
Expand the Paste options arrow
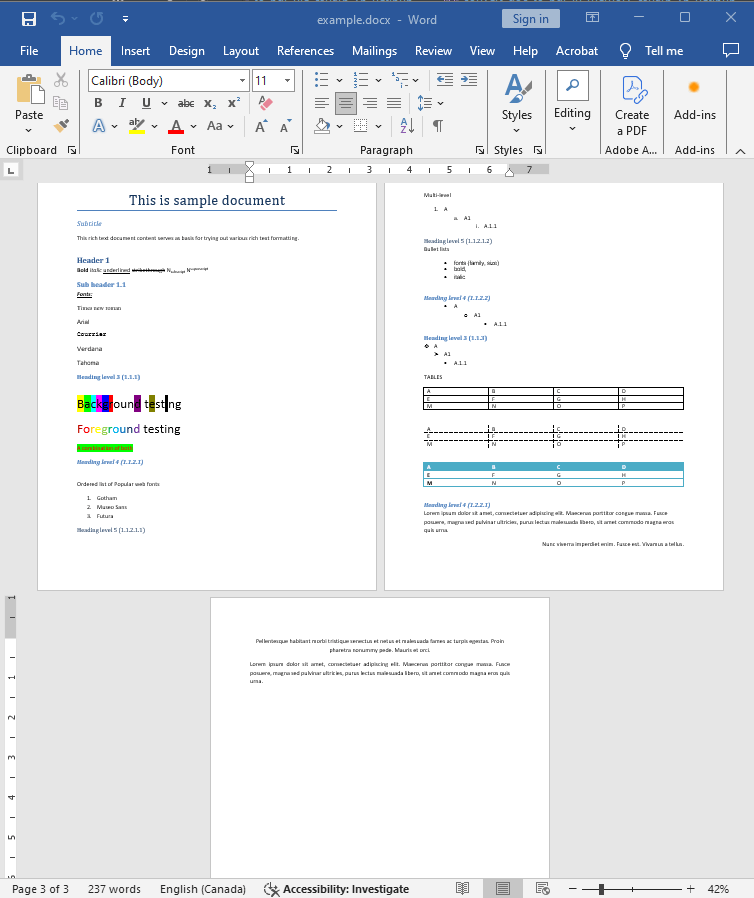[x=29, y=131]
